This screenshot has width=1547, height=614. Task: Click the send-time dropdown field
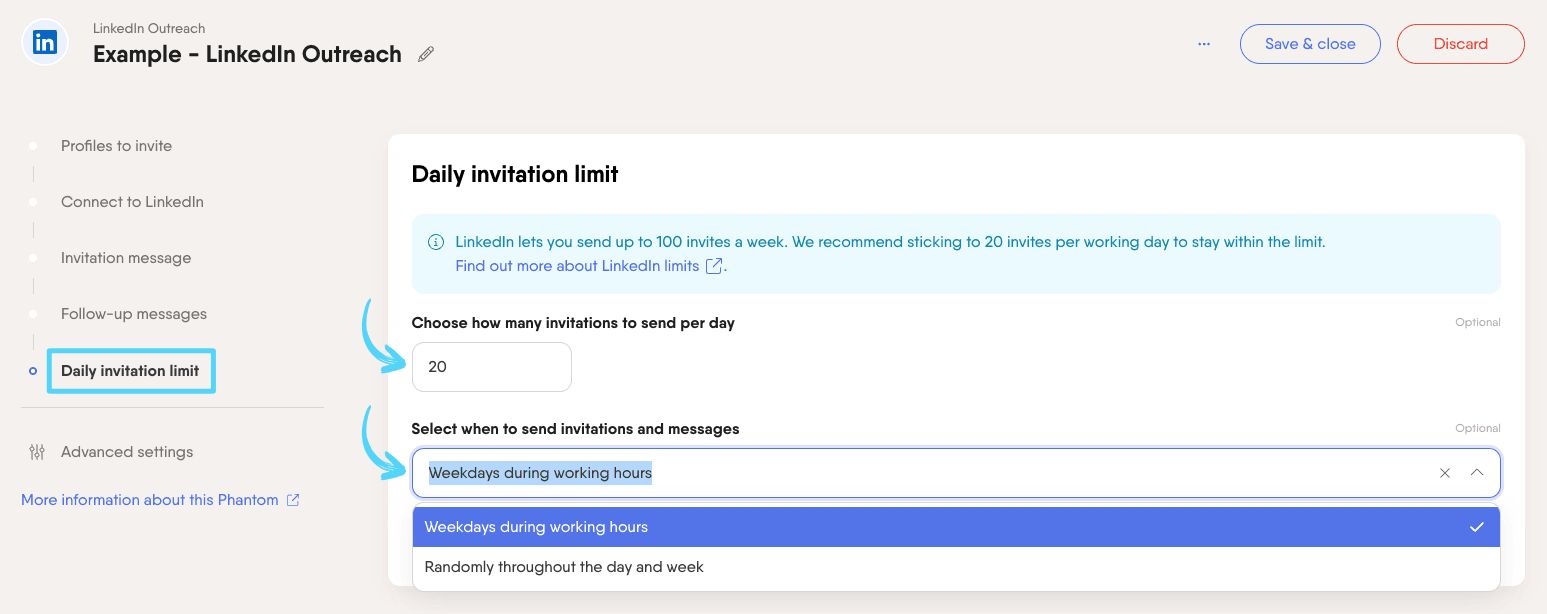(956, 473)
